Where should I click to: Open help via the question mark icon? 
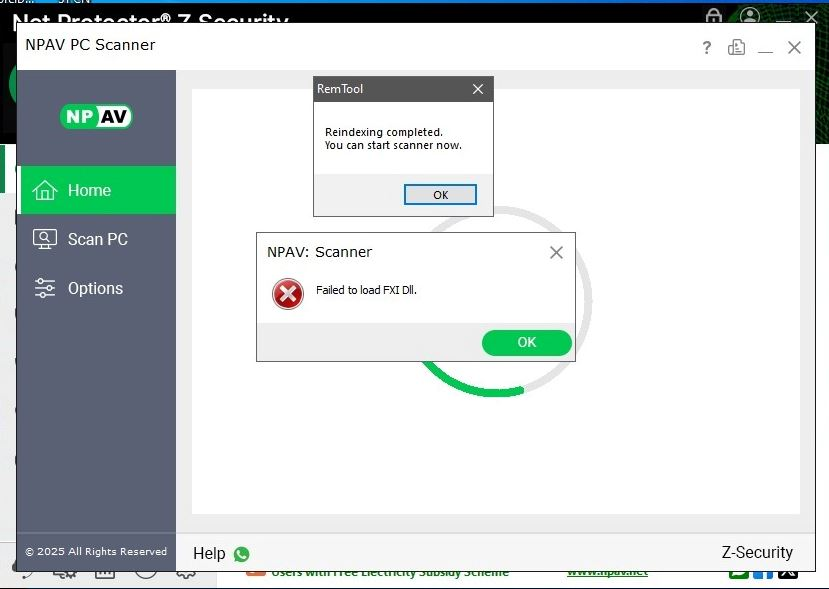[x=706, y=47]
